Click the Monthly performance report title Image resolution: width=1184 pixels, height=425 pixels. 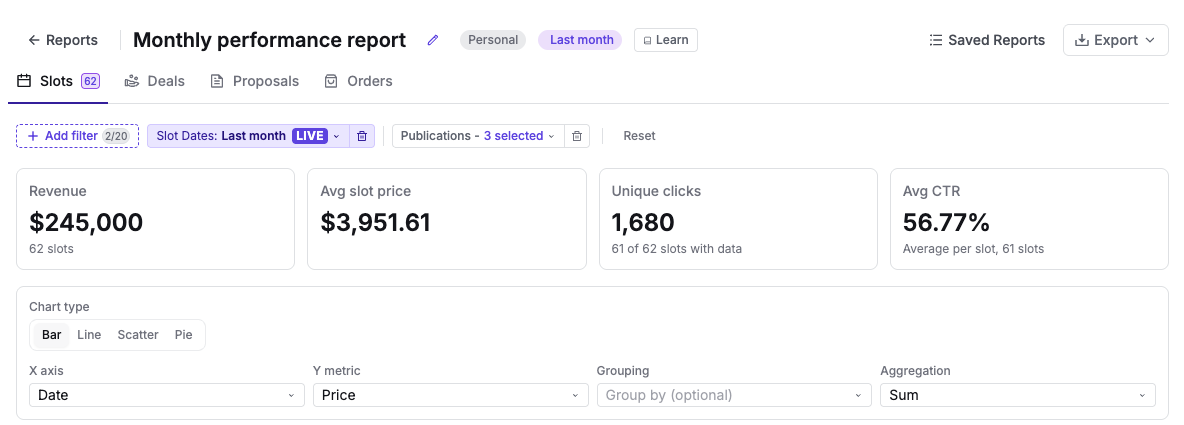(270, 40)
